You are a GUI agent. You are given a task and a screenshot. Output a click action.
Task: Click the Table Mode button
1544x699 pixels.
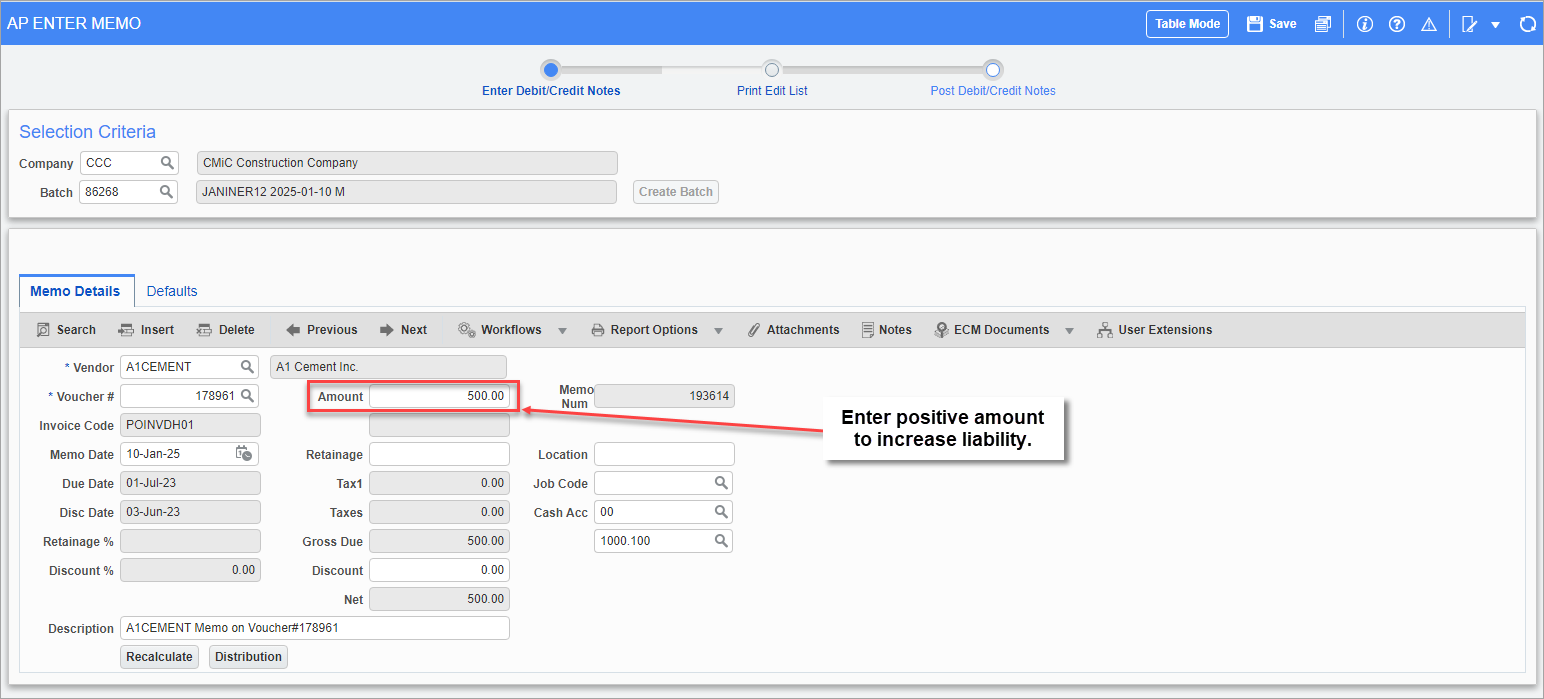(1187, 24)
